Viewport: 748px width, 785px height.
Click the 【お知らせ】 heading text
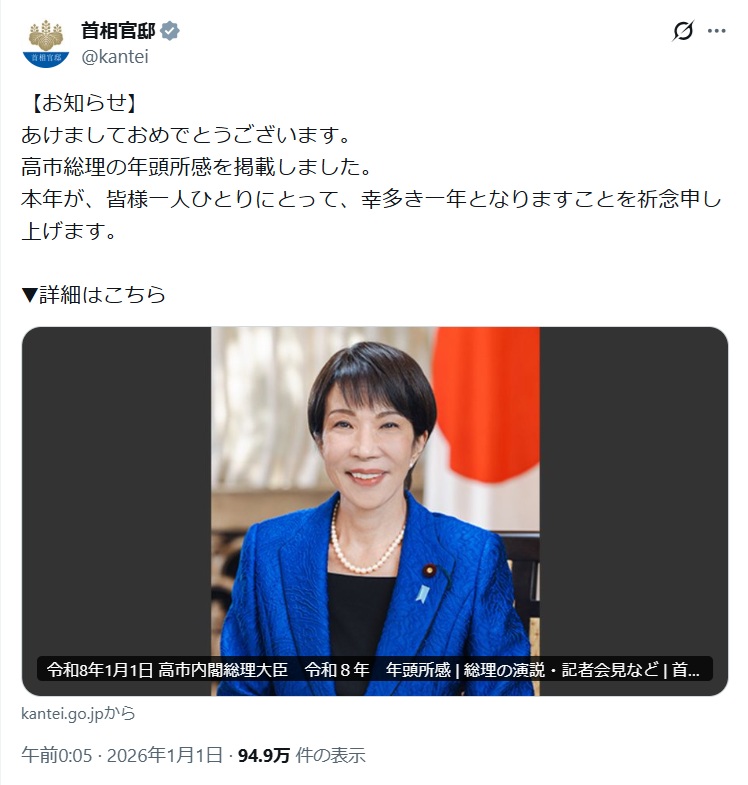click(83, 103)
